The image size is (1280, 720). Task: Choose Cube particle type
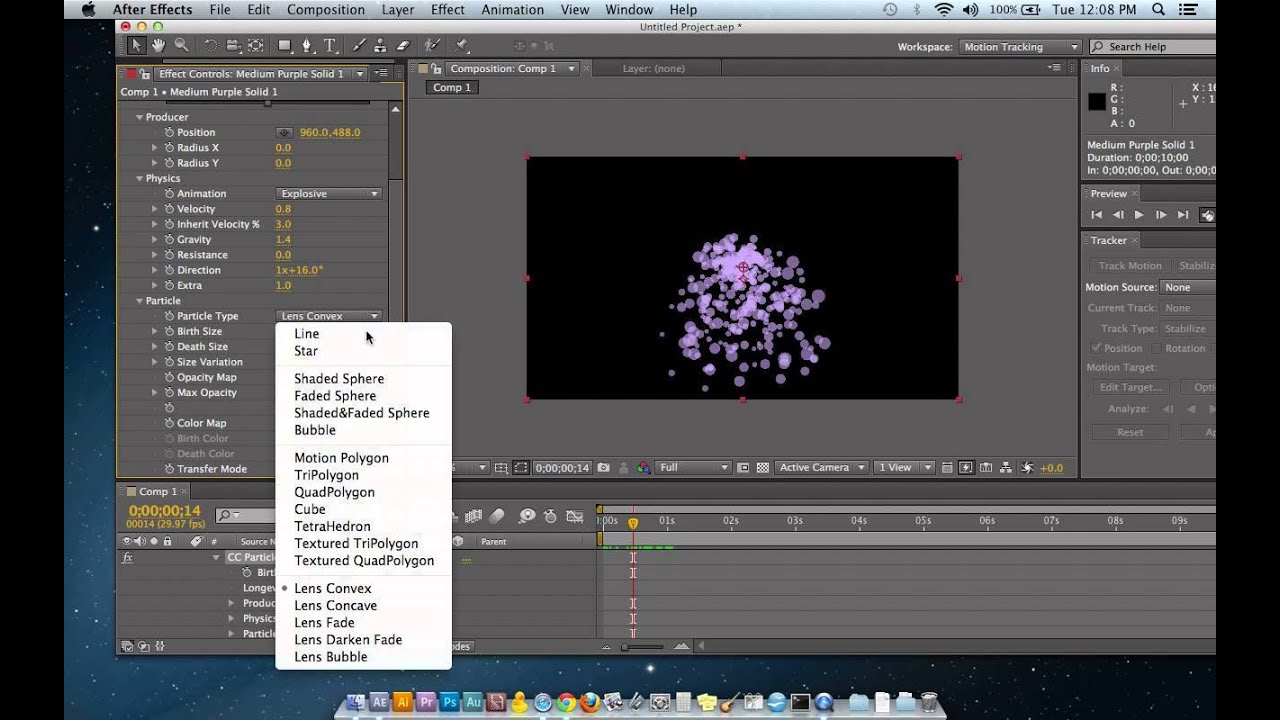click(x=310, y=510)
